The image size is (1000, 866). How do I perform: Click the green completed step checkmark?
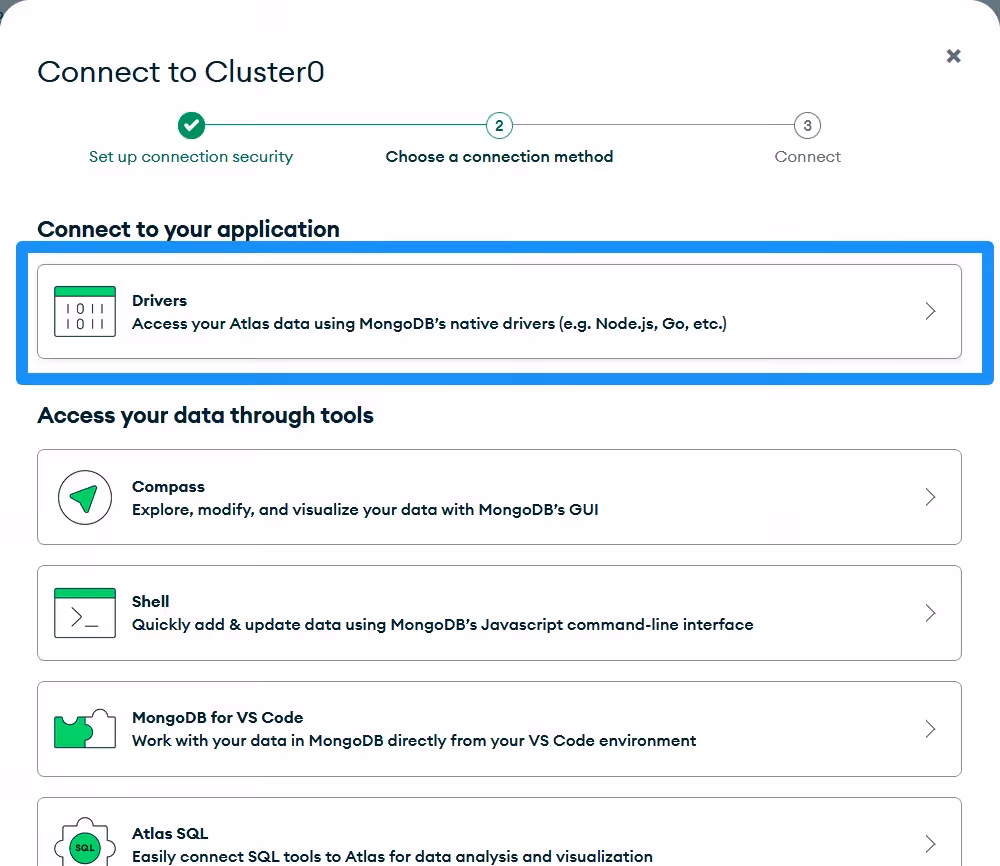pos(191,126)
